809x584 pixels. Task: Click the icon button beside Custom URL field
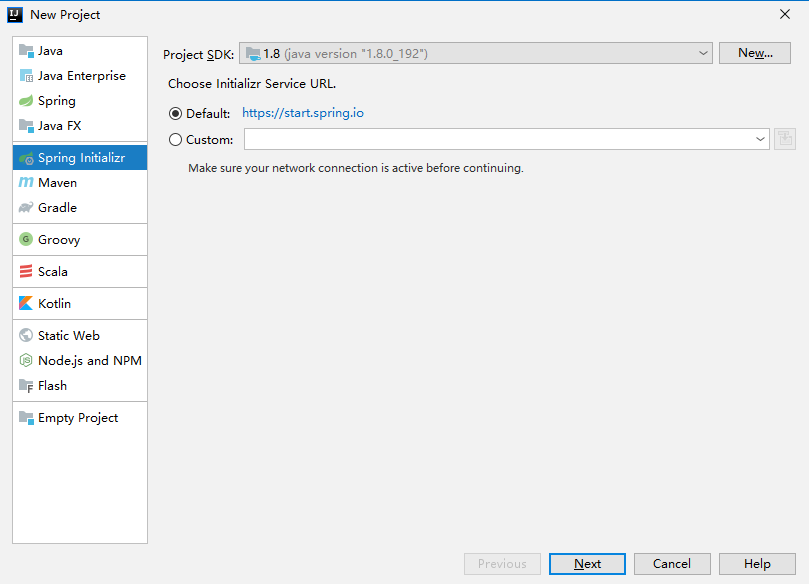pyautogui.click(x=785, y=139)
